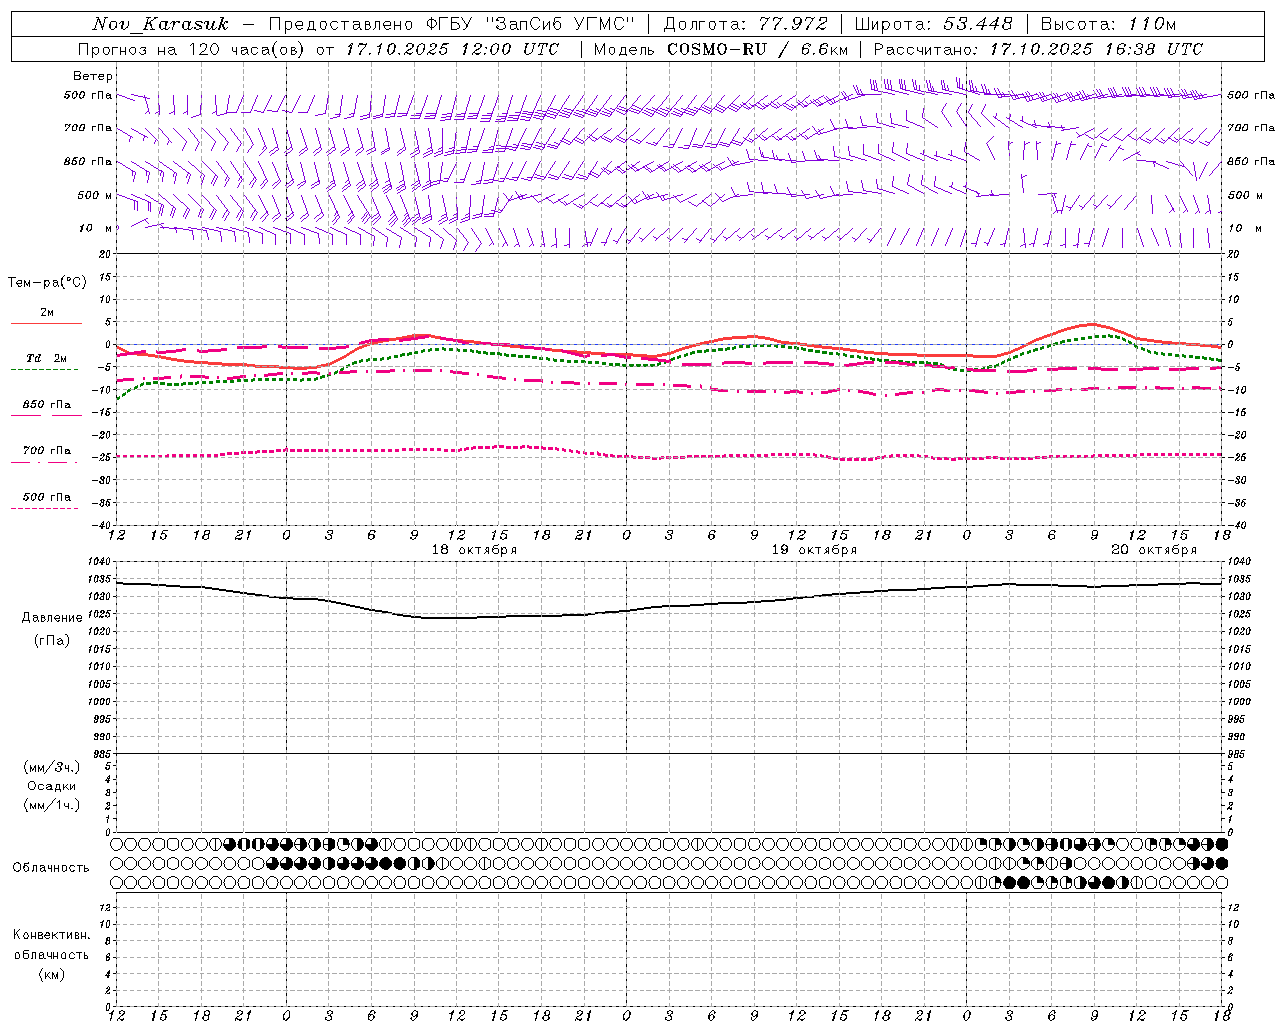Click the solid red line sample under 2м legend

coord(46,323)
